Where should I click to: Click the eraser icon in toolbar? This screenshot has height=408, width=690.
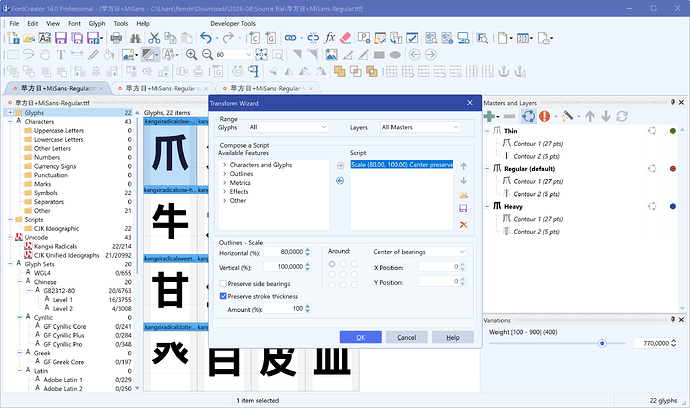pos(346,38)
